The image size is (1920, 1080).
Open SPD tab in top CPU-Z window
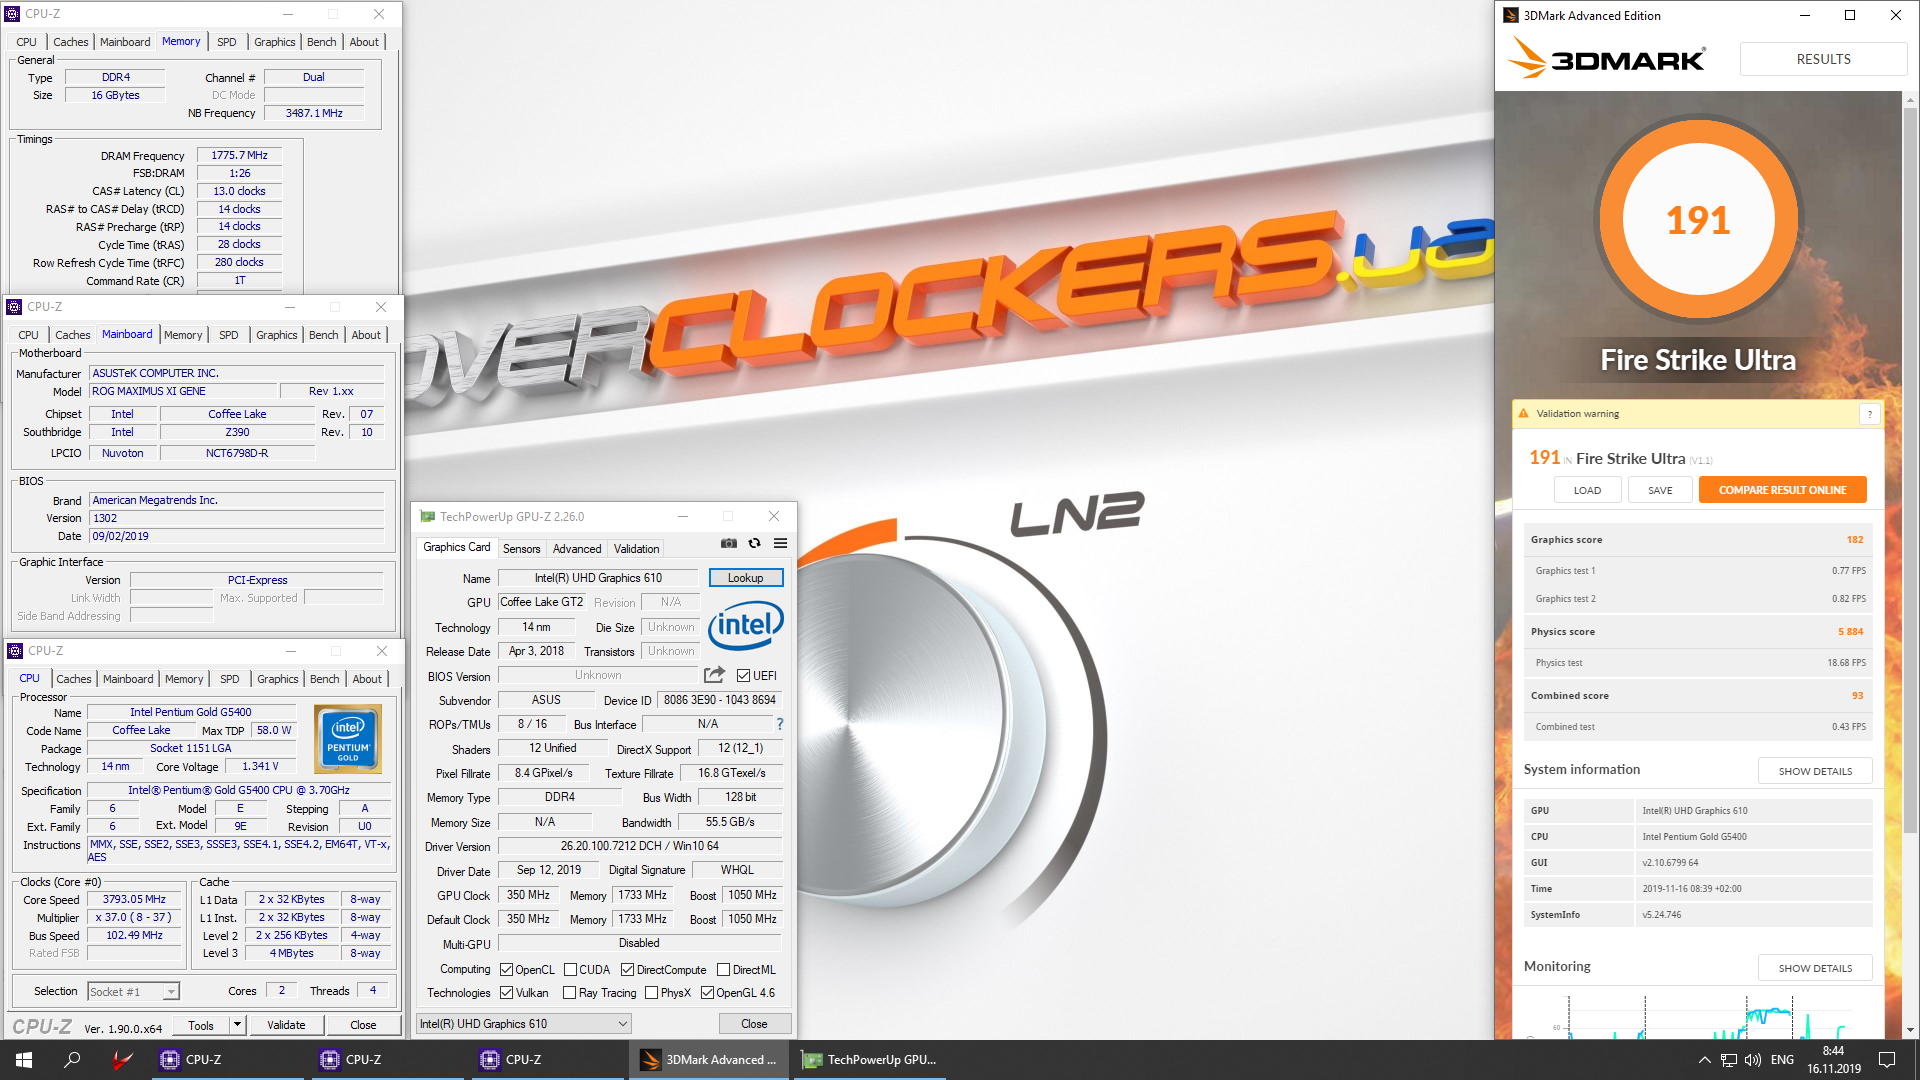pos(227,42)
